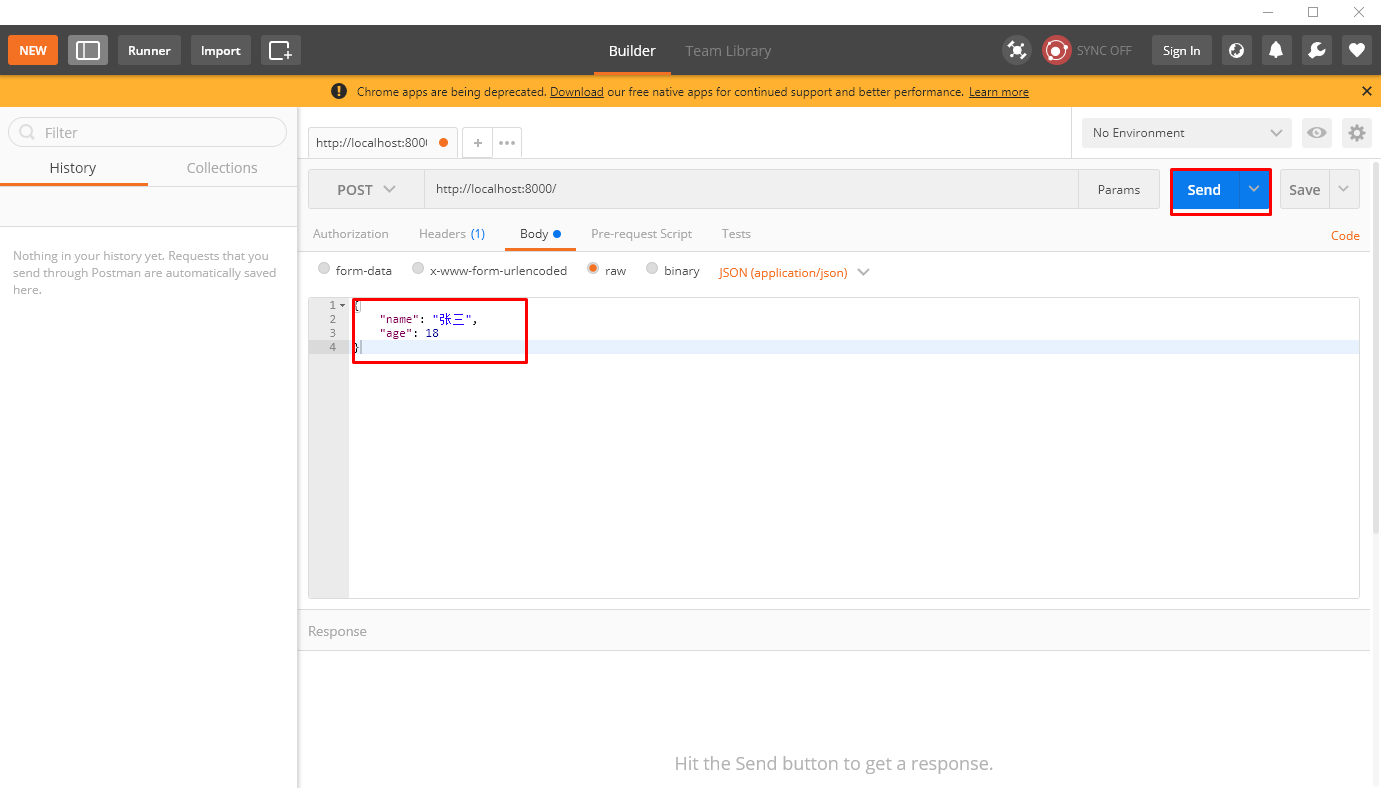
Task: Click the "name" line in body editor
Action: 428,319
